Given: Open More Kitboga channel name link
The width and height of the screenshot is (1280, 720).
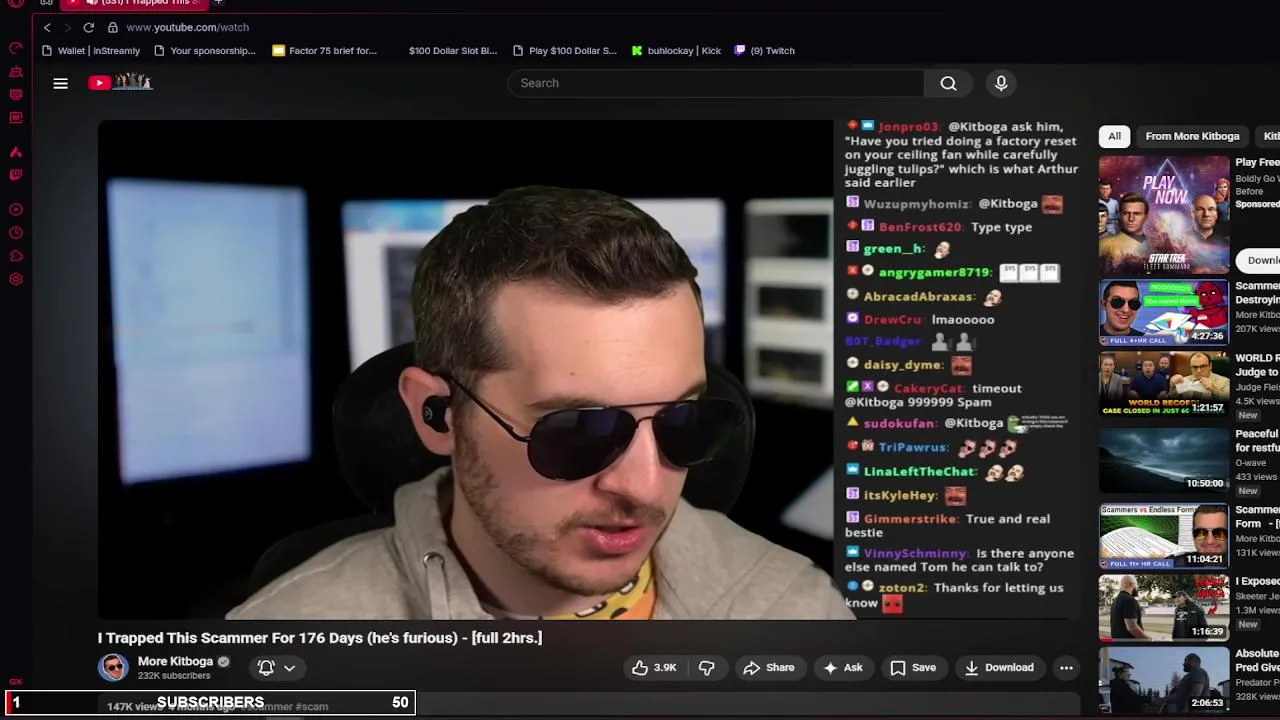Looking at the screenshot, I should tap(175, 661).
